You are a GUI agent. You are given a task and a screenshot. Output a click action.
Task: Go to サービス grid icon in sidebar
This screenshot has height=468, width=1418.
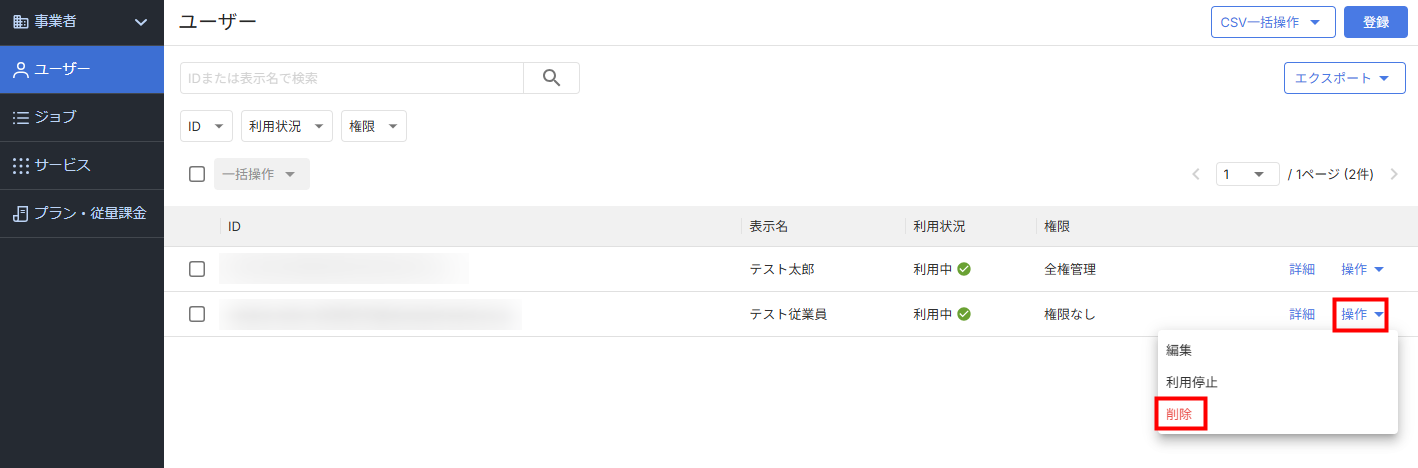pos(20,165)
